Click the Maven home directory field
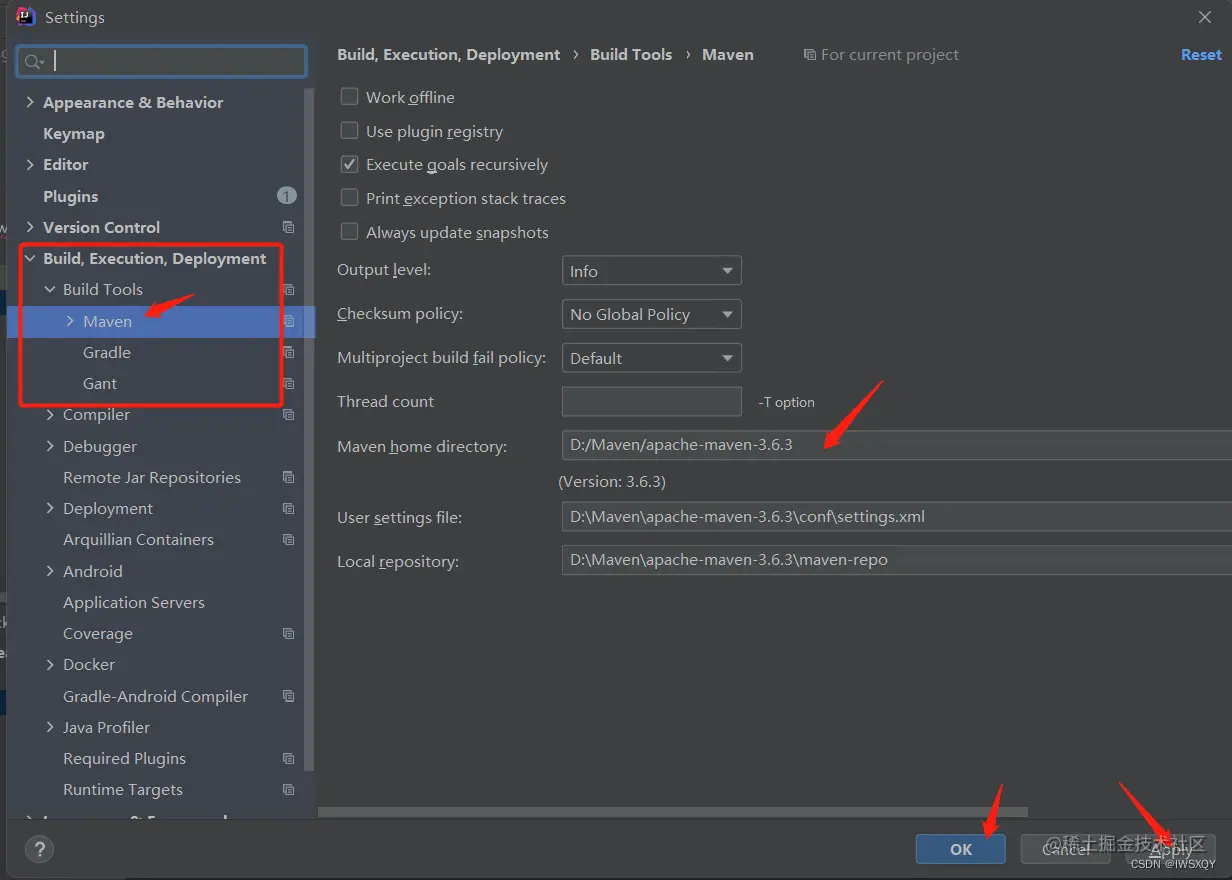The image size is (1232, 880). pos(897,445)
